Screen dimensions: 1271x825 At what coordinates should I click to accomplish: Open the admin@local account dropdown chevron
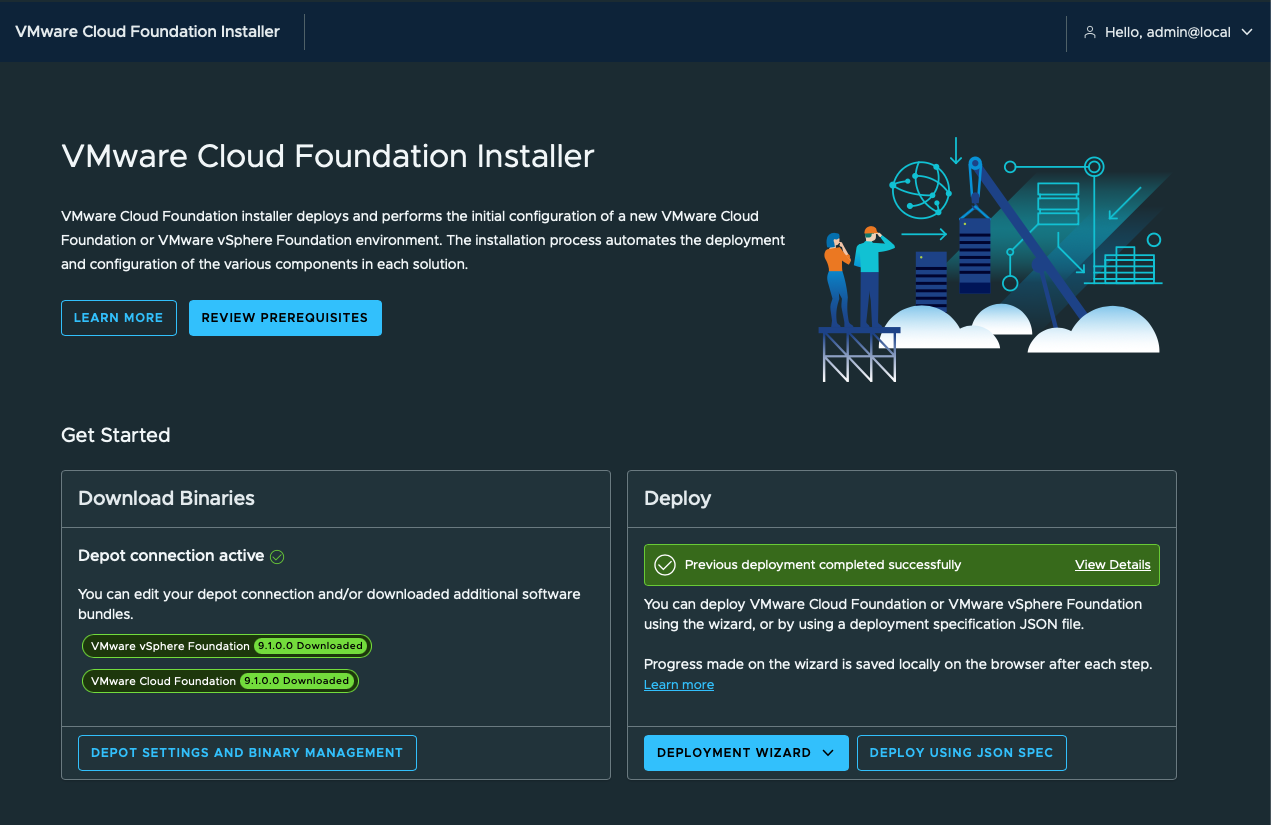coord(1247,32)
